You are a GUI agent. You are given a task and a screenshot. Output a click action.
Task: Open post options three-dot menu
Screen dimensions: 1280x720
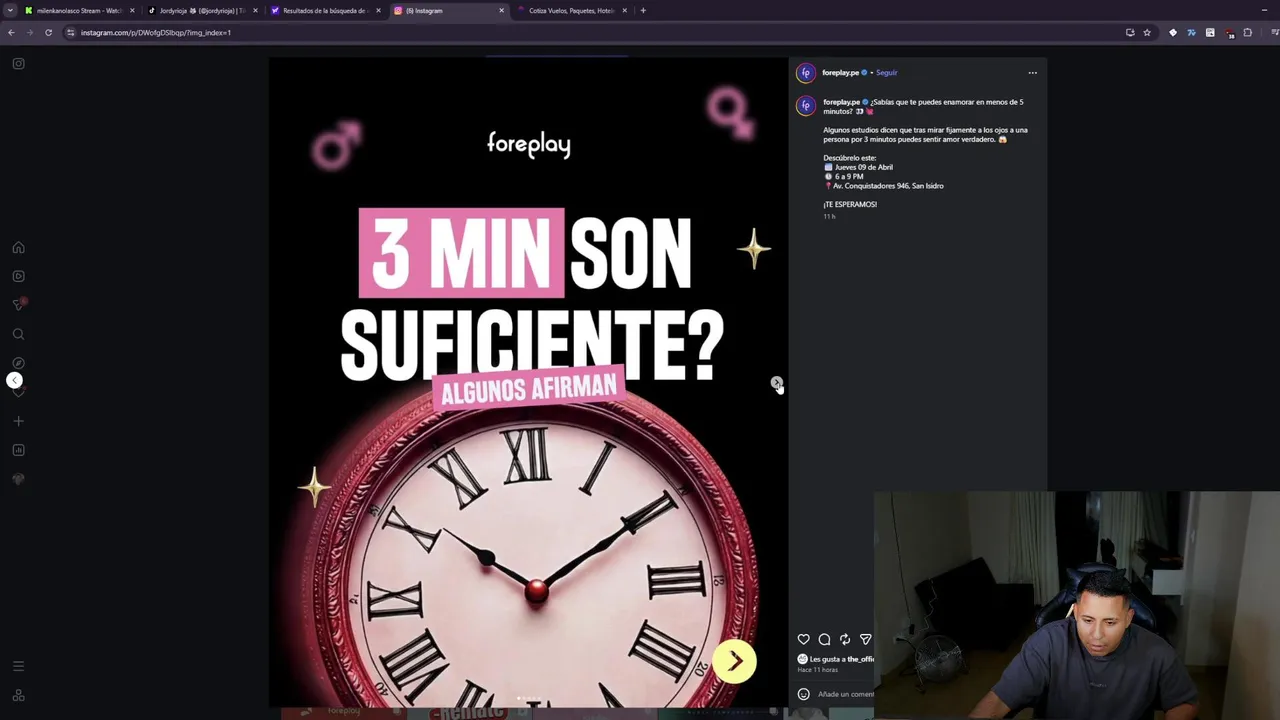click(1033, 72)
